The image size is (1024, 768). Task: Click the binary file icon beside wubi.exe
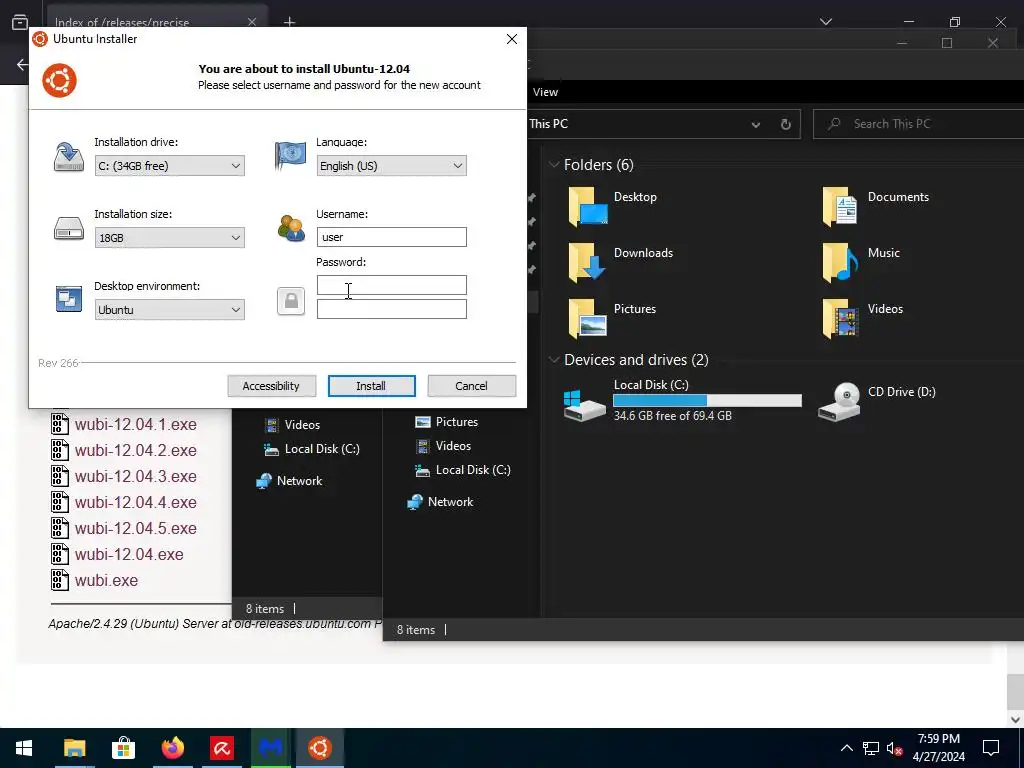tap(60, 580)
